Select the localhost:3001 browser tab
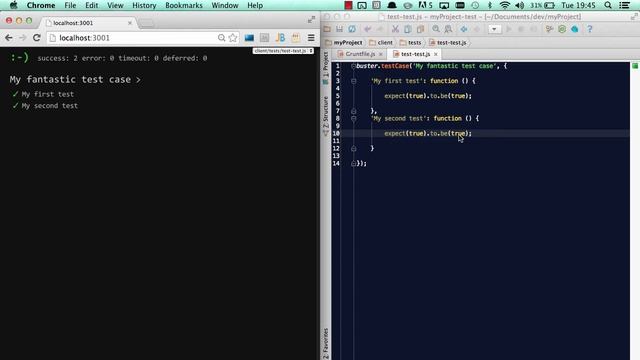The height and width of the screenshot is (360, 640). (90, 23)
